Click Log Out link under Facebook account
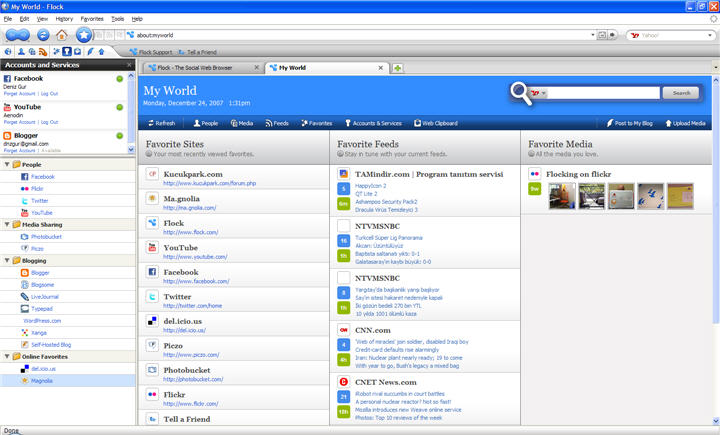720x435 pixels. tap(49, 93)
